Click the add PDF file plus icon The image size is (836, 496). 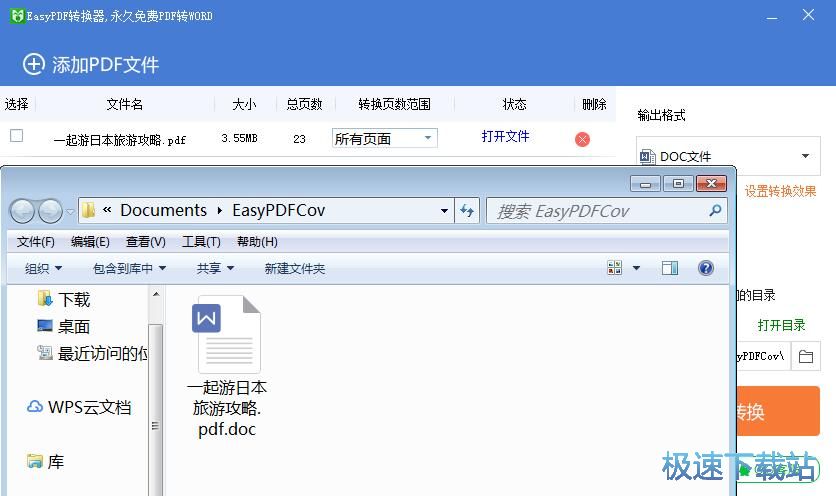[34, 64]
